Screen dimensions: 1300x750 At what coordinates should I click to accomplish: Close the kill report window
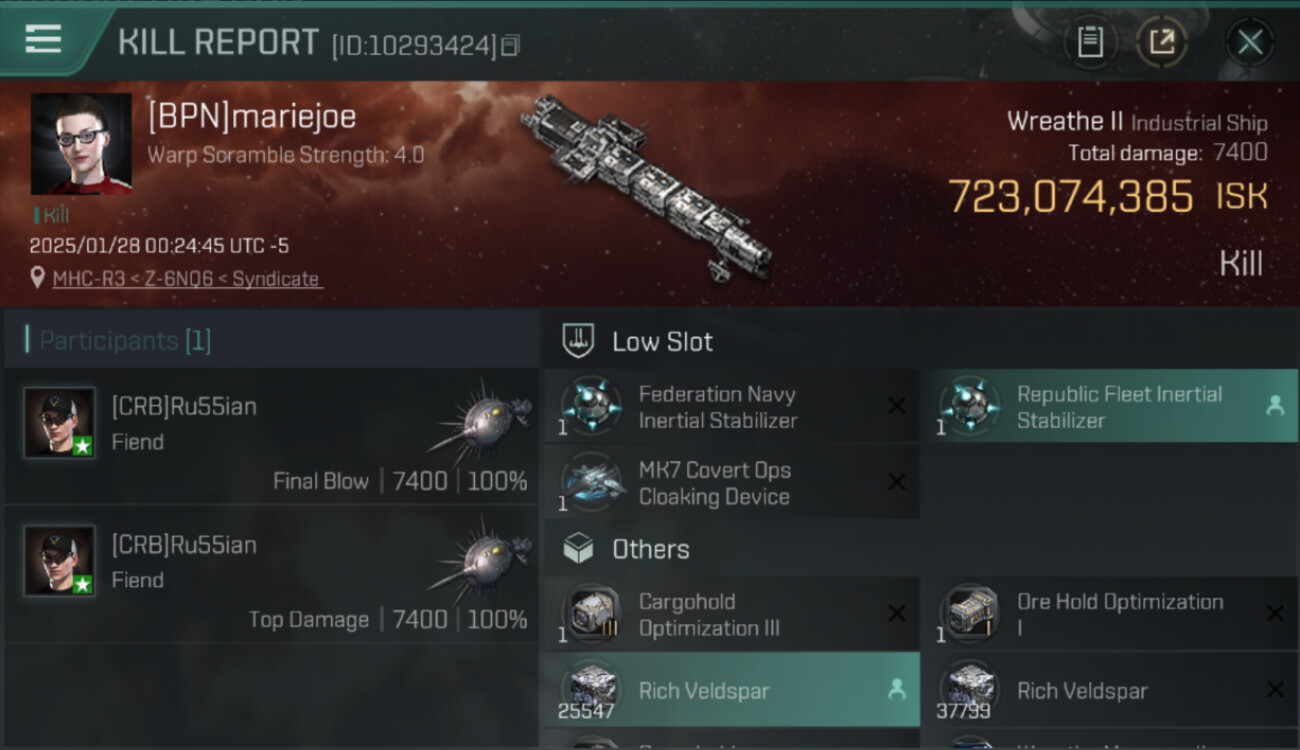click(1250, 42)
